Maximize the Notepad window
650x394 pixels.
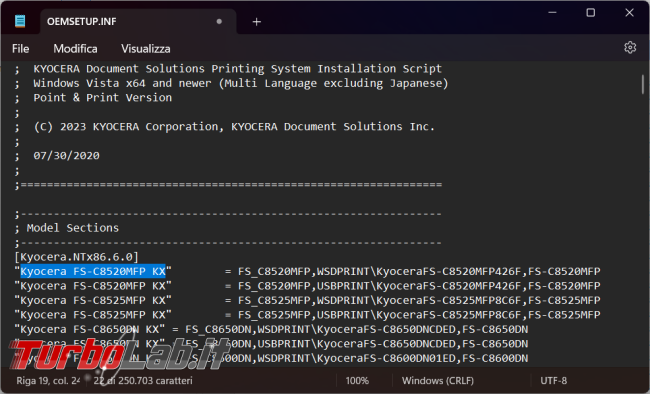591,13
